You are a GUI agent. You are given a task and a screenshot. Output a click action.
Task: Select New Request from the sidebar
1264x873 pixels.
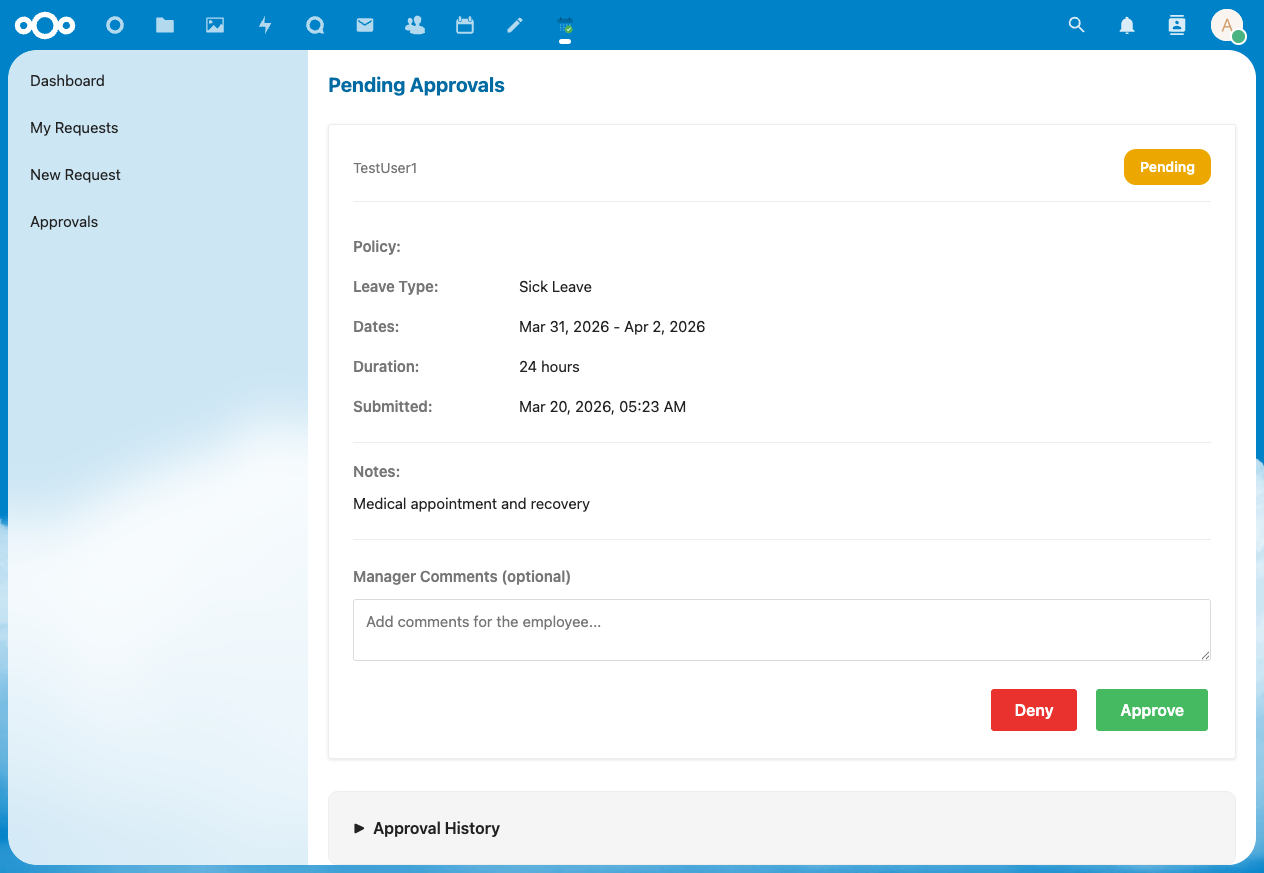75,174
